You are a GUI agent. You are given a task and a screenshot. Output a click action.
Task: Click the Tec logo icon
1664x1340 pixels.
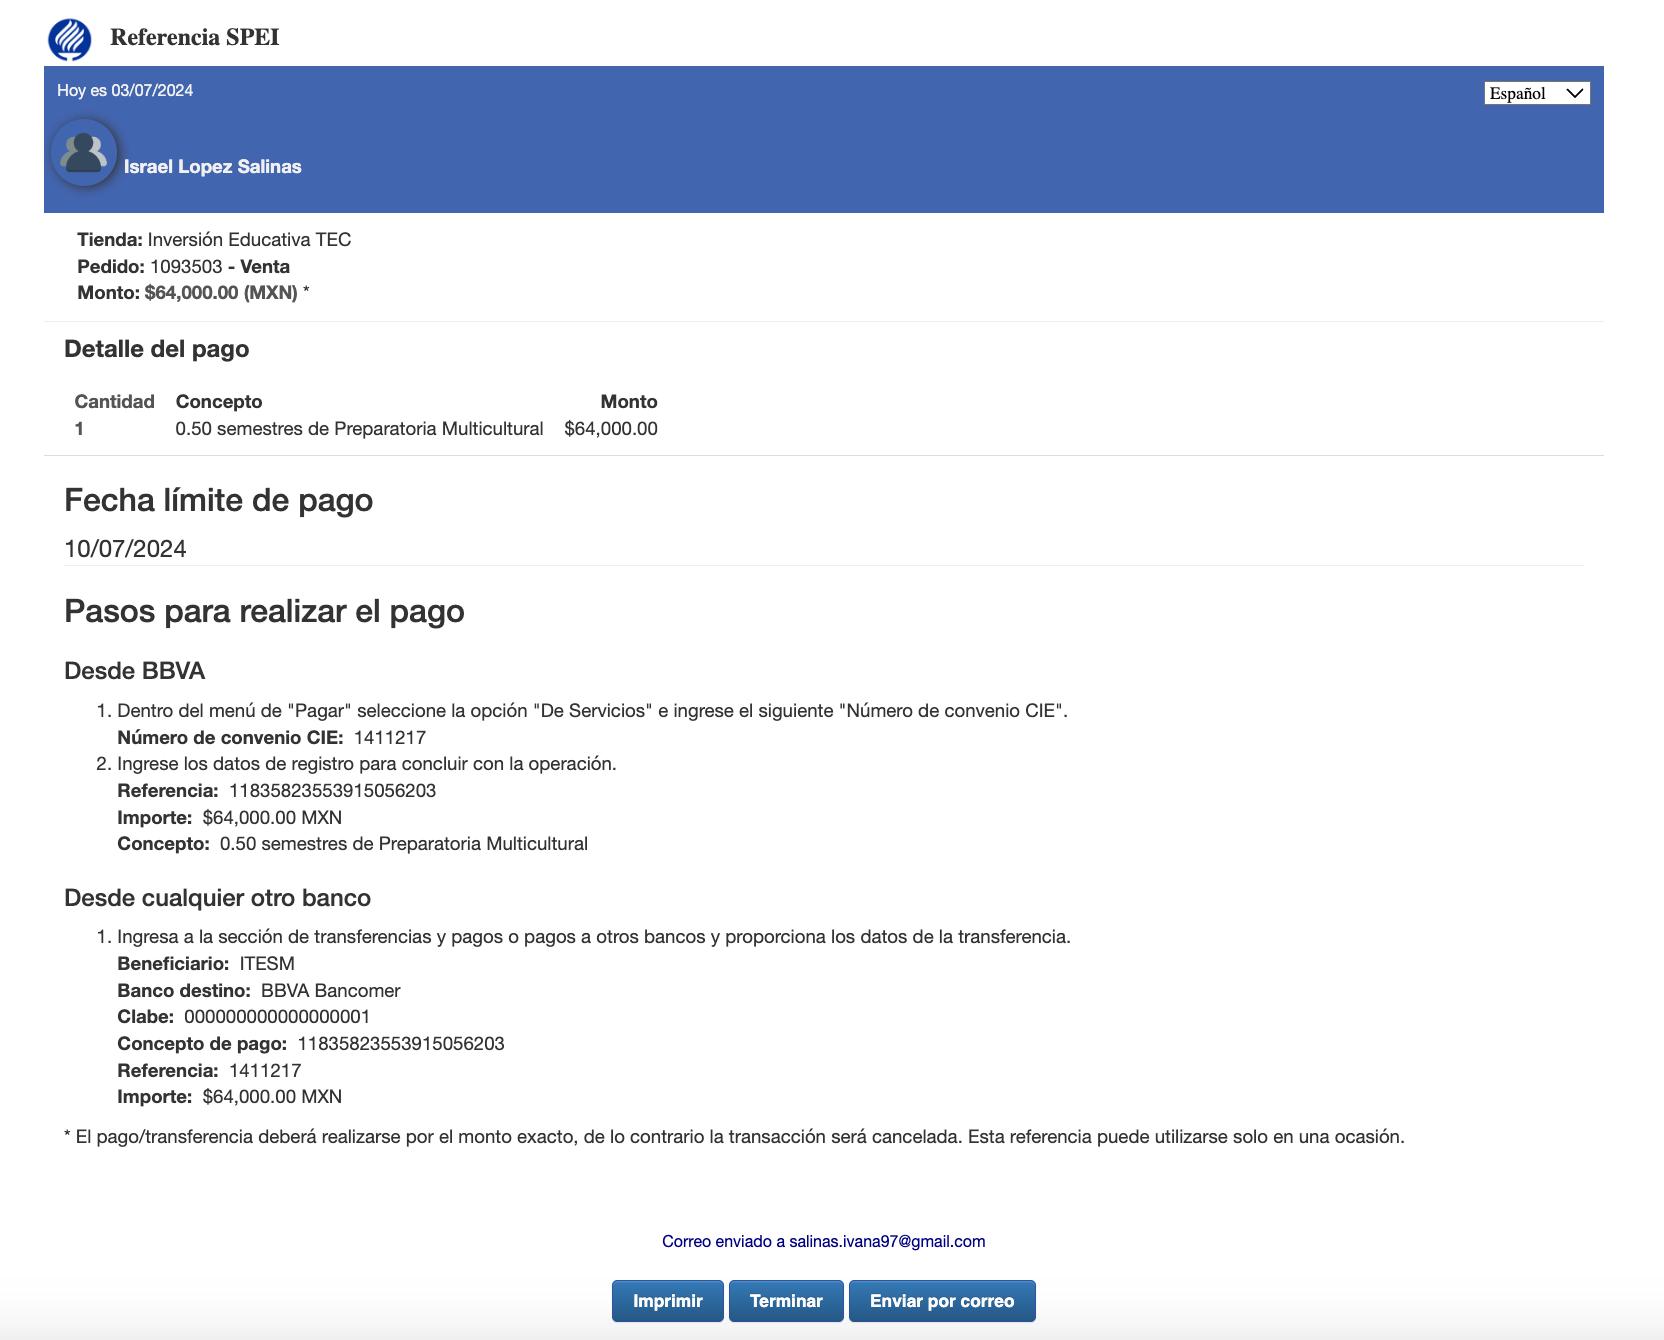pyautogui.click(x=69, y=38)
